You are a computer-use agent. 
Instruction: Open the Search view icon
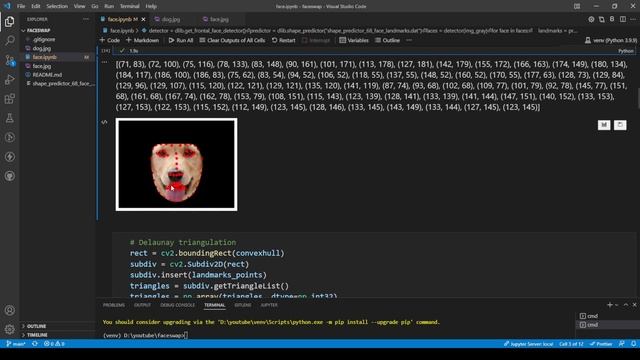click(x=9, y=41)
